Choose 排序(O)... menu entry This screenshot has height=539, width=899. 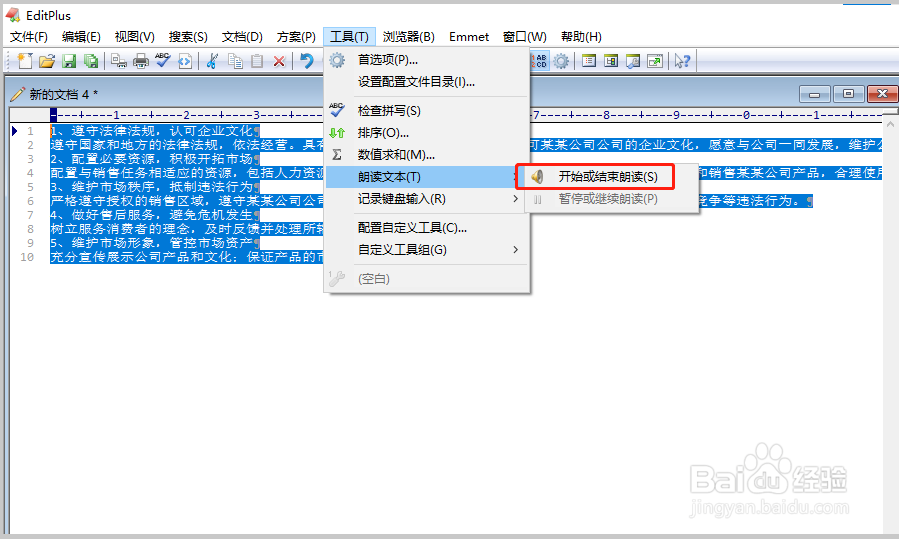pos(427,132)
